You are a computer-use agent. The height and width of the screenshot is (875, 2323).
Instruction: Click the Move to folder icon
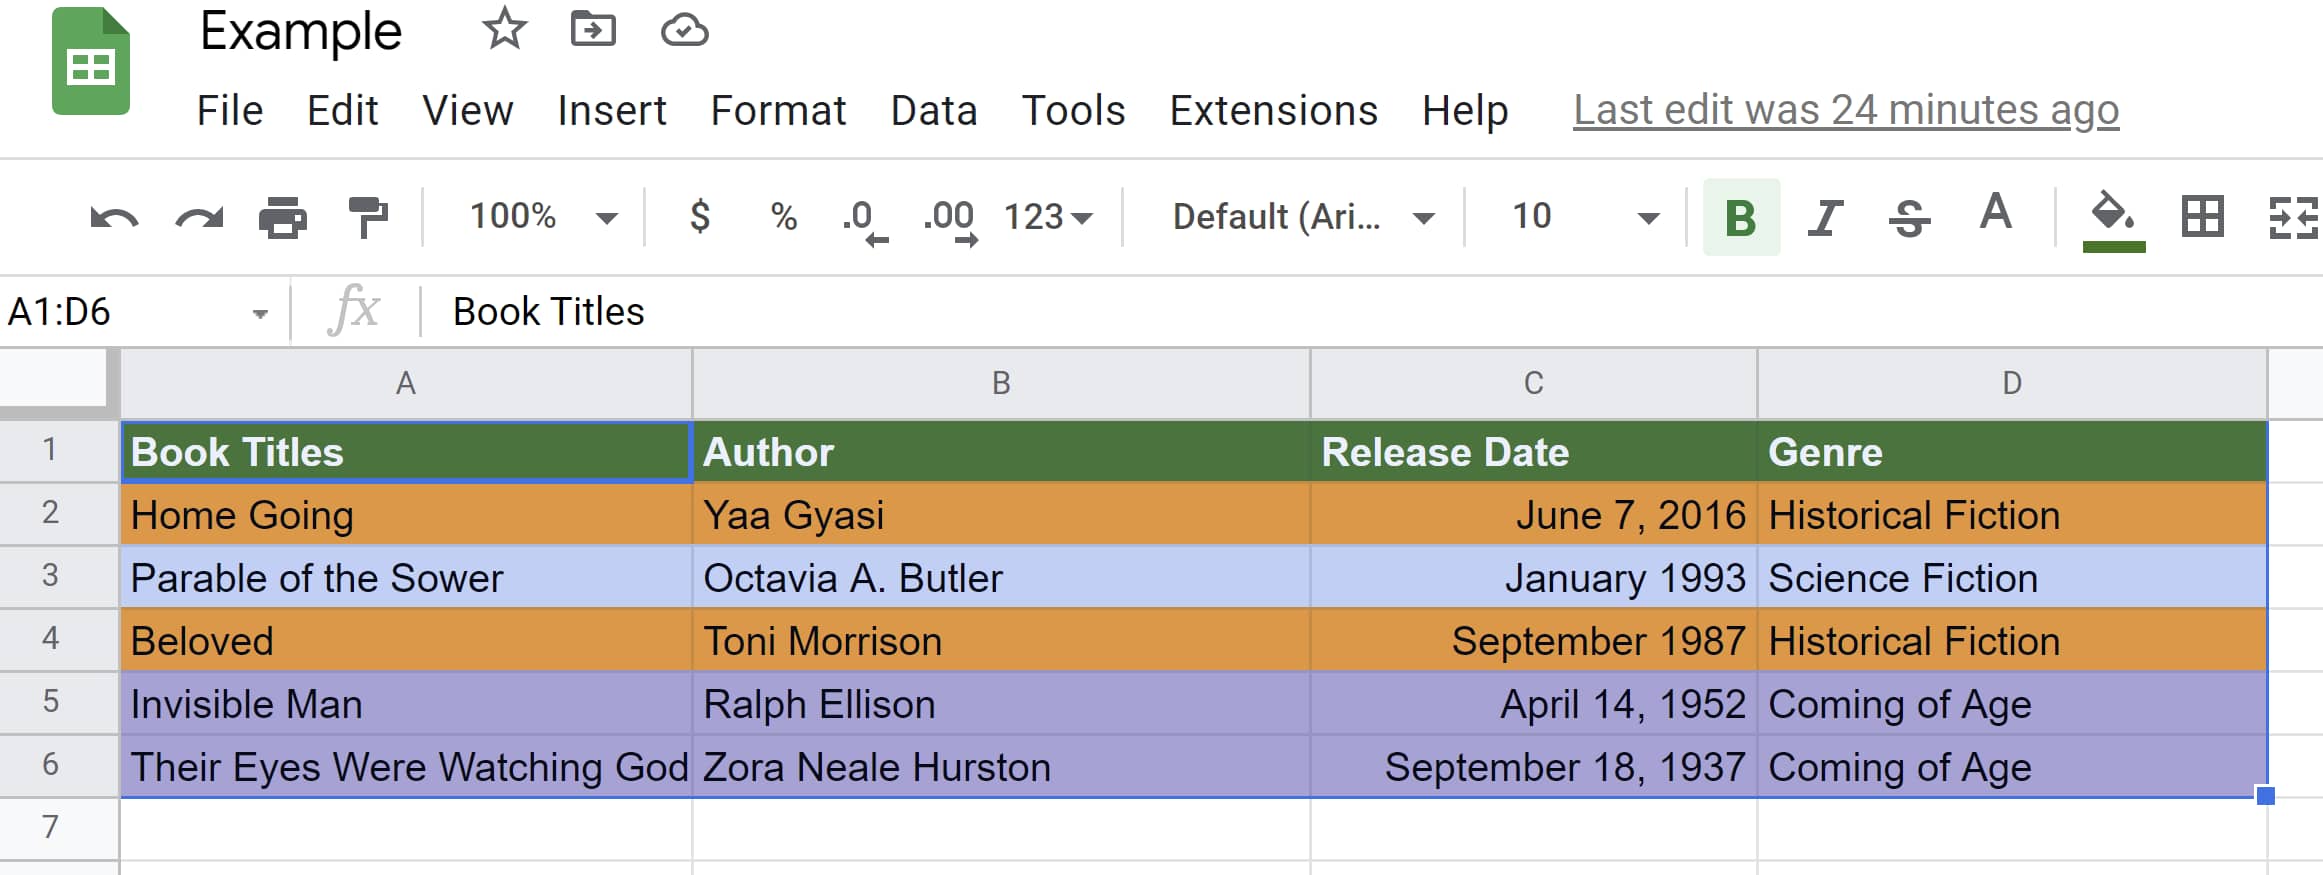tap(593, 30)
